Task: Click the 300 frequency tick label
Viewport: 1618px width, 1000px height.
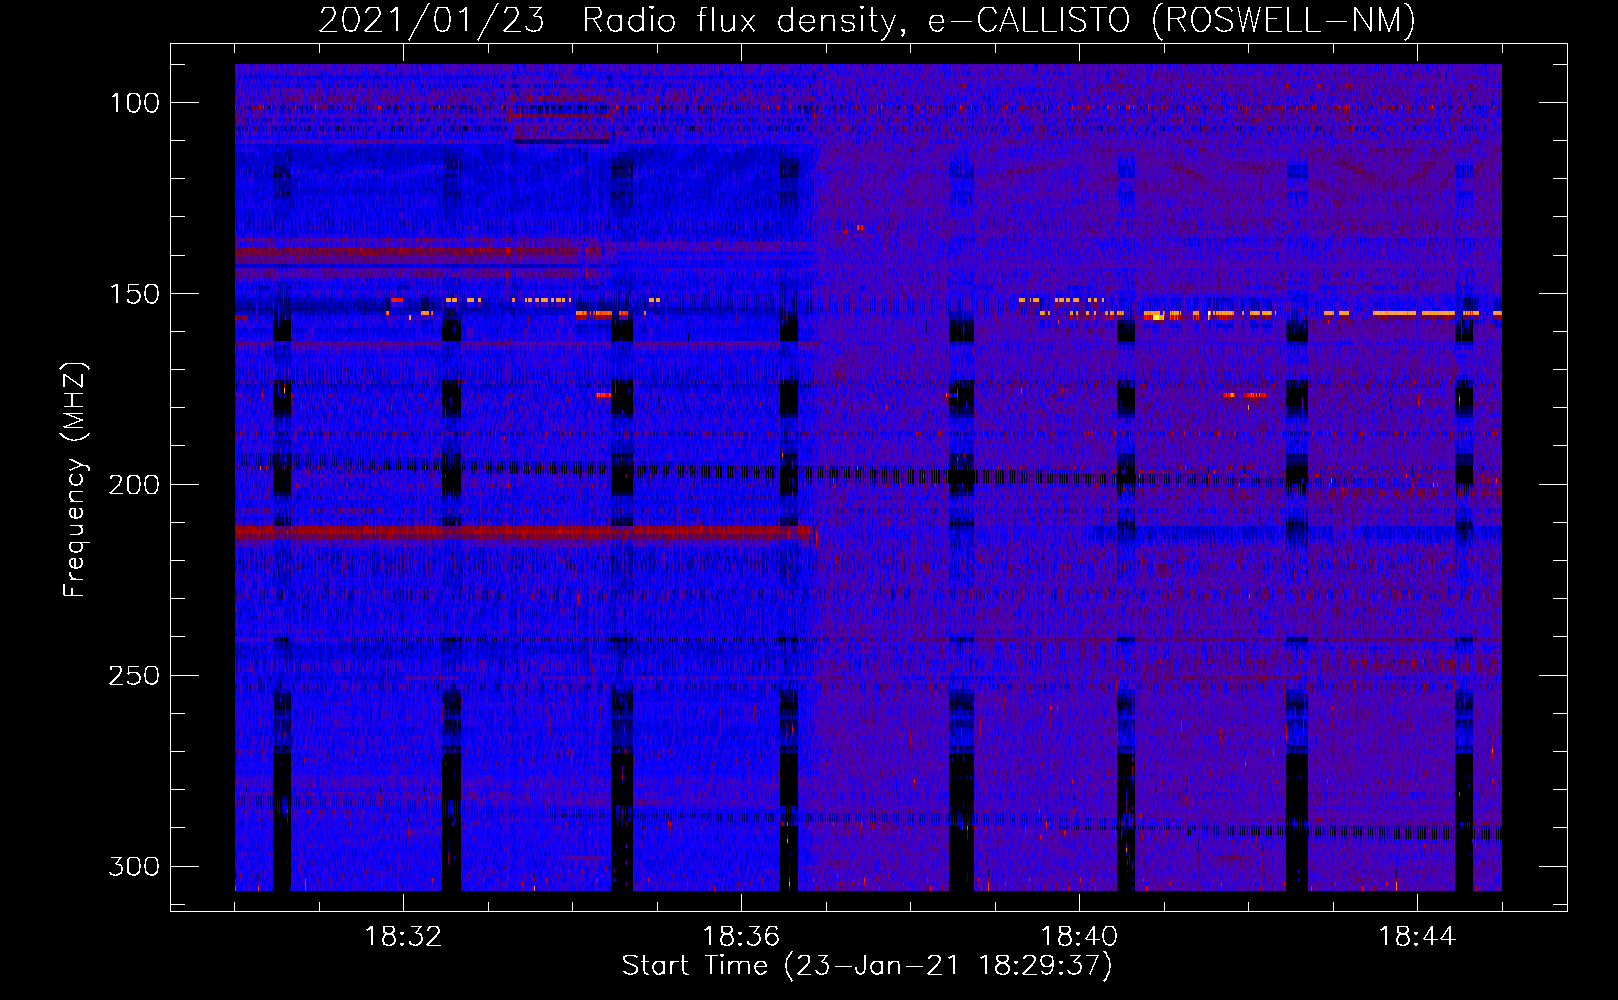Action: [x=134, y=866]
